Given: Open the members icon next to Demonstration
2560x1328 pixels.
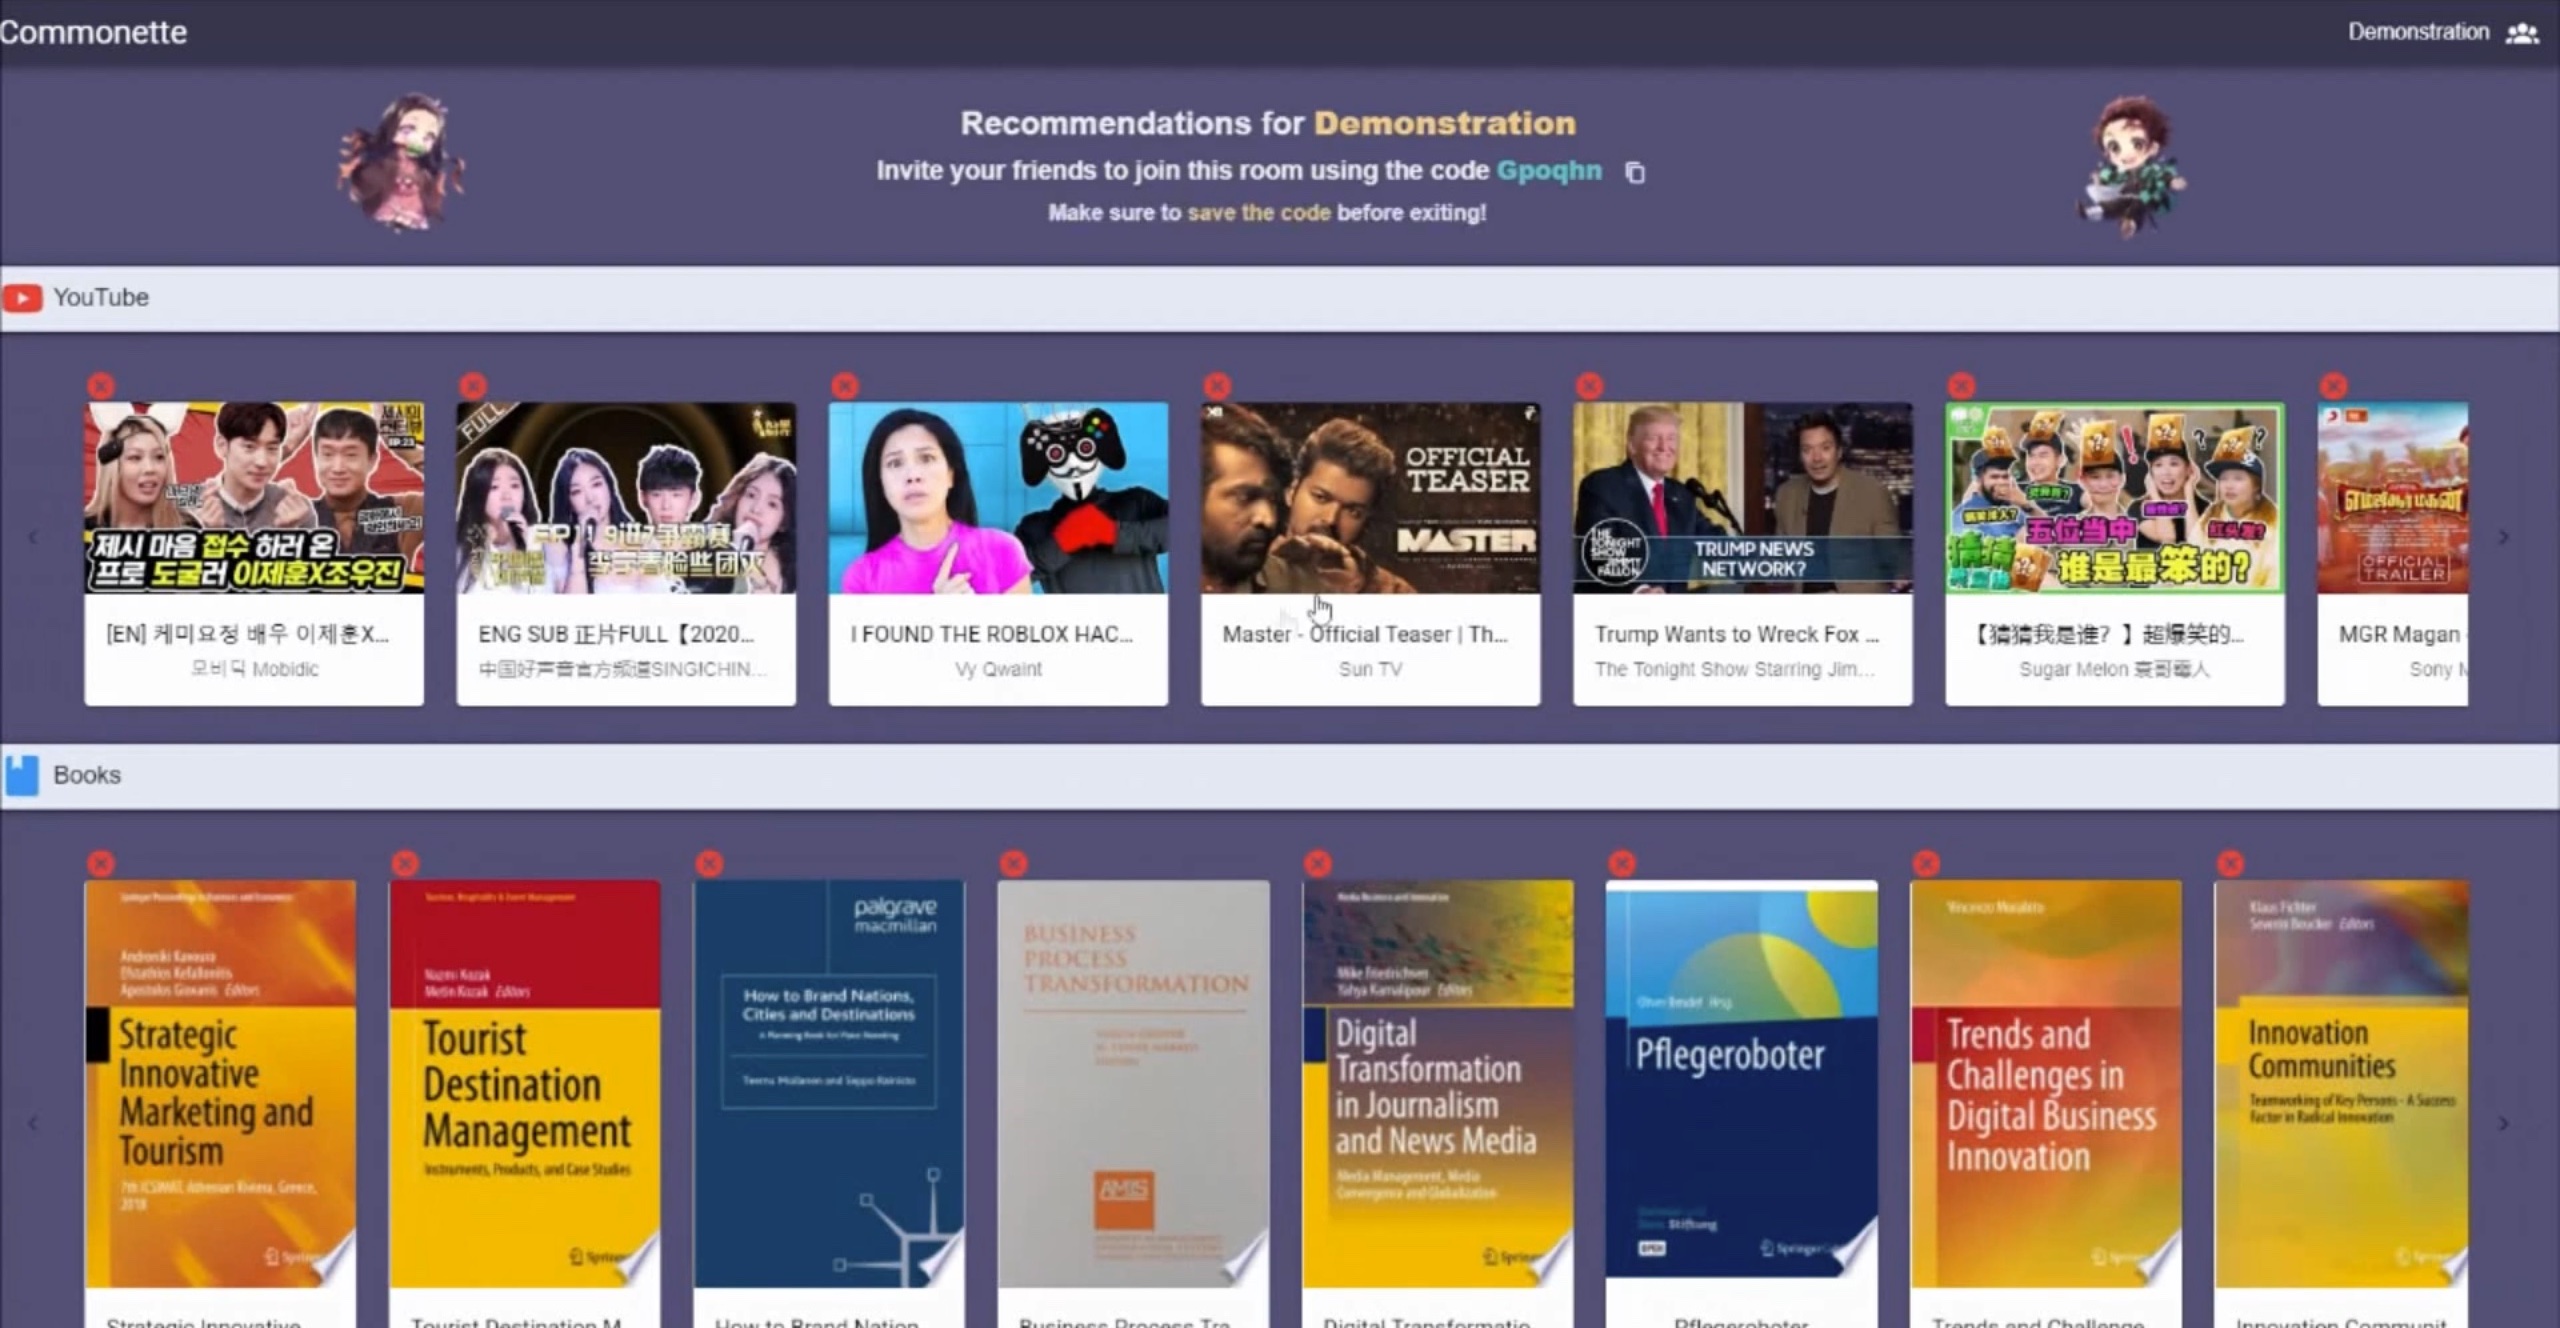Looking at the screenshot, I should (x=2521, y=33).
